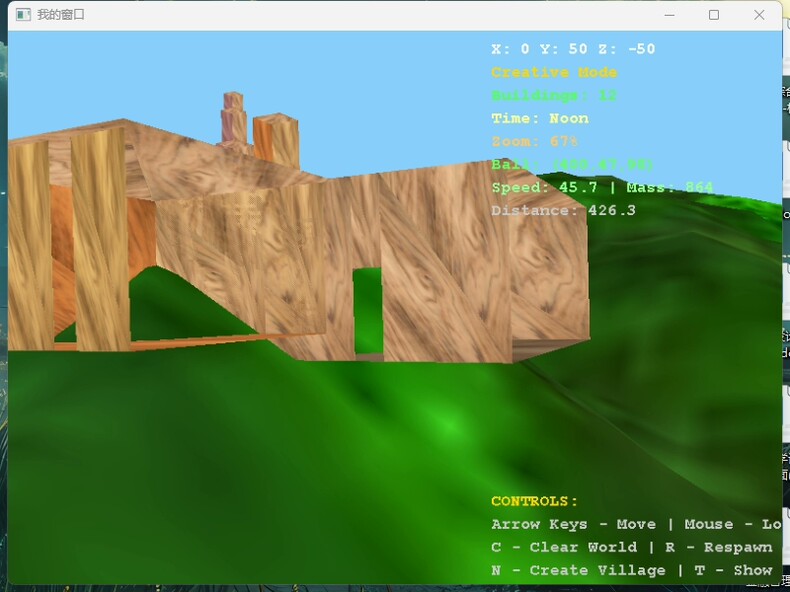Viewport: 790px width, 592px height.
Task: Click the application icon in the title bar
Action: (x=23, y=15)
